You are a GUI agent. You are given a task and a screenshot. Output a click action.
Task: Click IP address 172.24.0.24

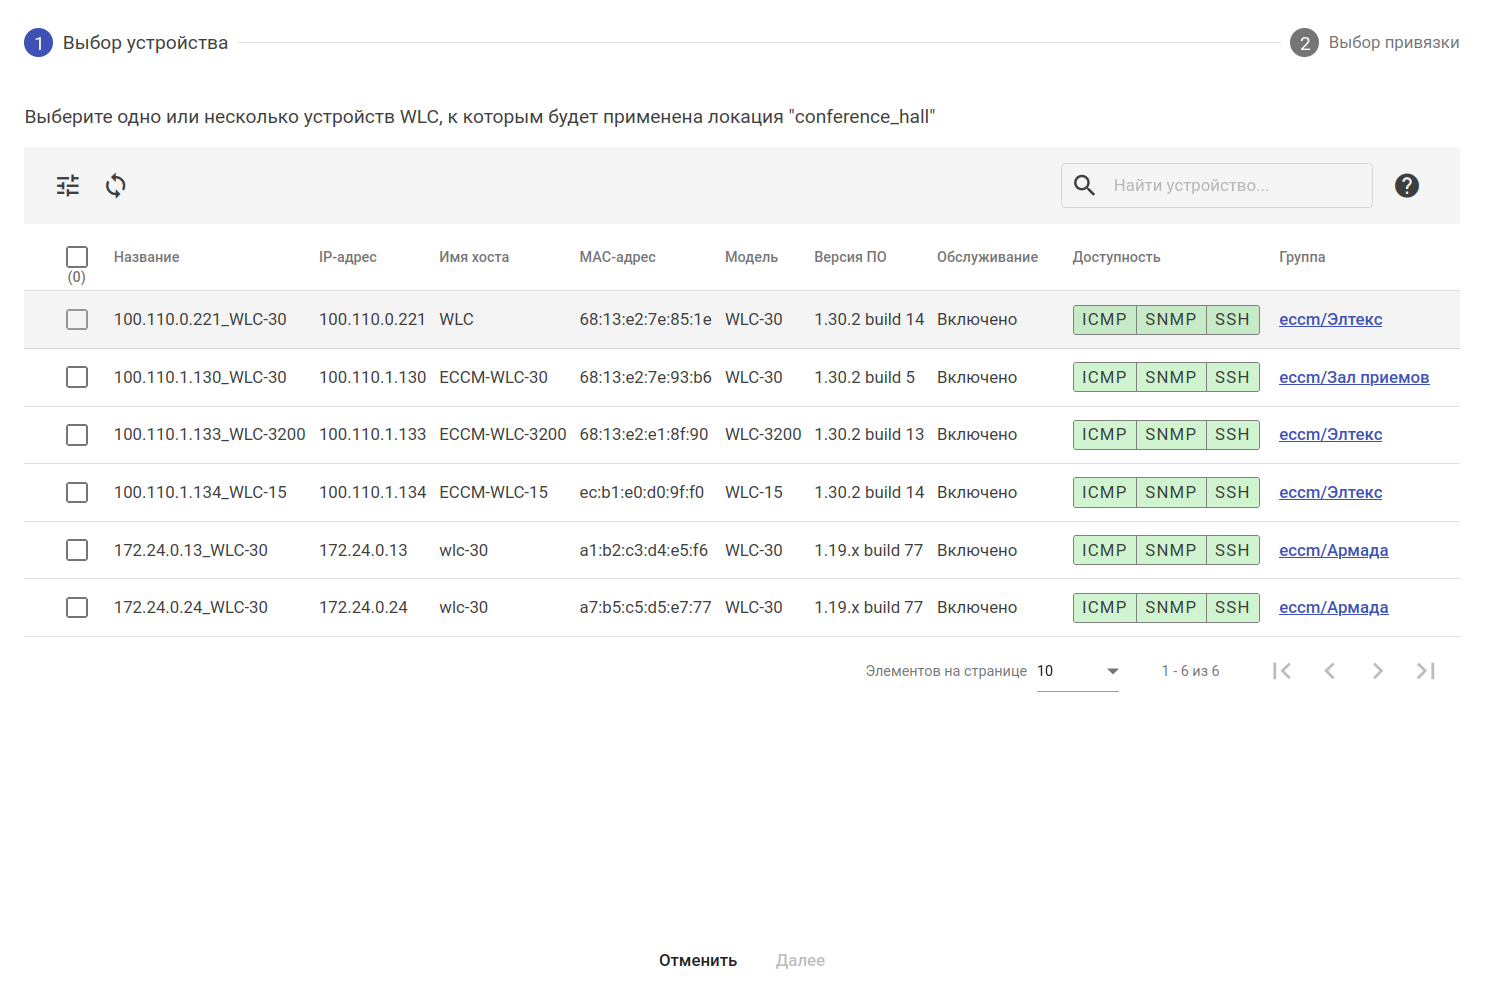tap(363, 608)
